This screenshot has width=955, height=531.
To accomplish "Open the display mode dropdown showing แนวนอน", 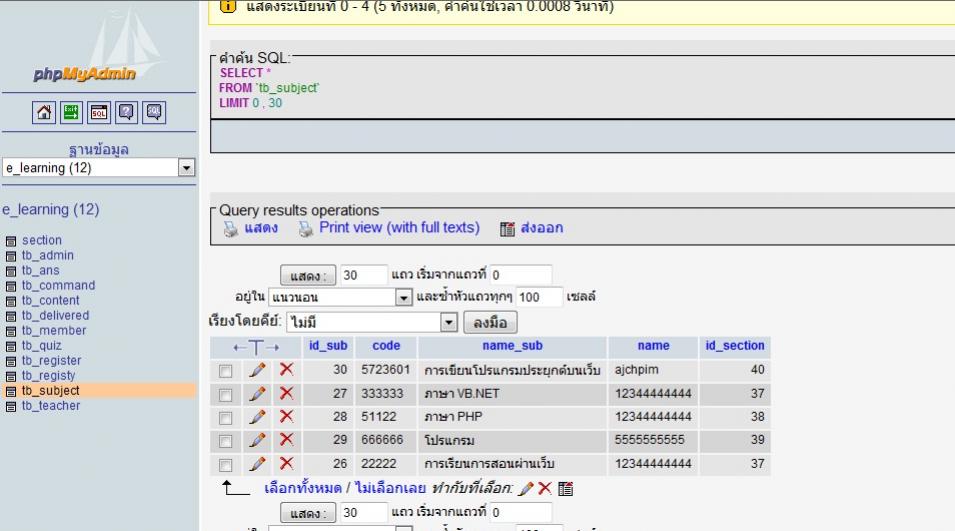I will coord(340,297).
